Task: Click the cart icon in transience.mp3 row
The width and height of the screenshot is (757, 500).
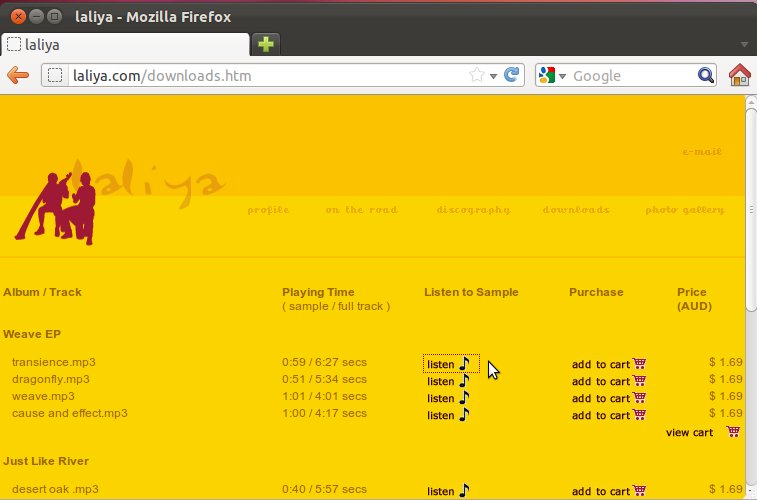Action: (639, 363)
